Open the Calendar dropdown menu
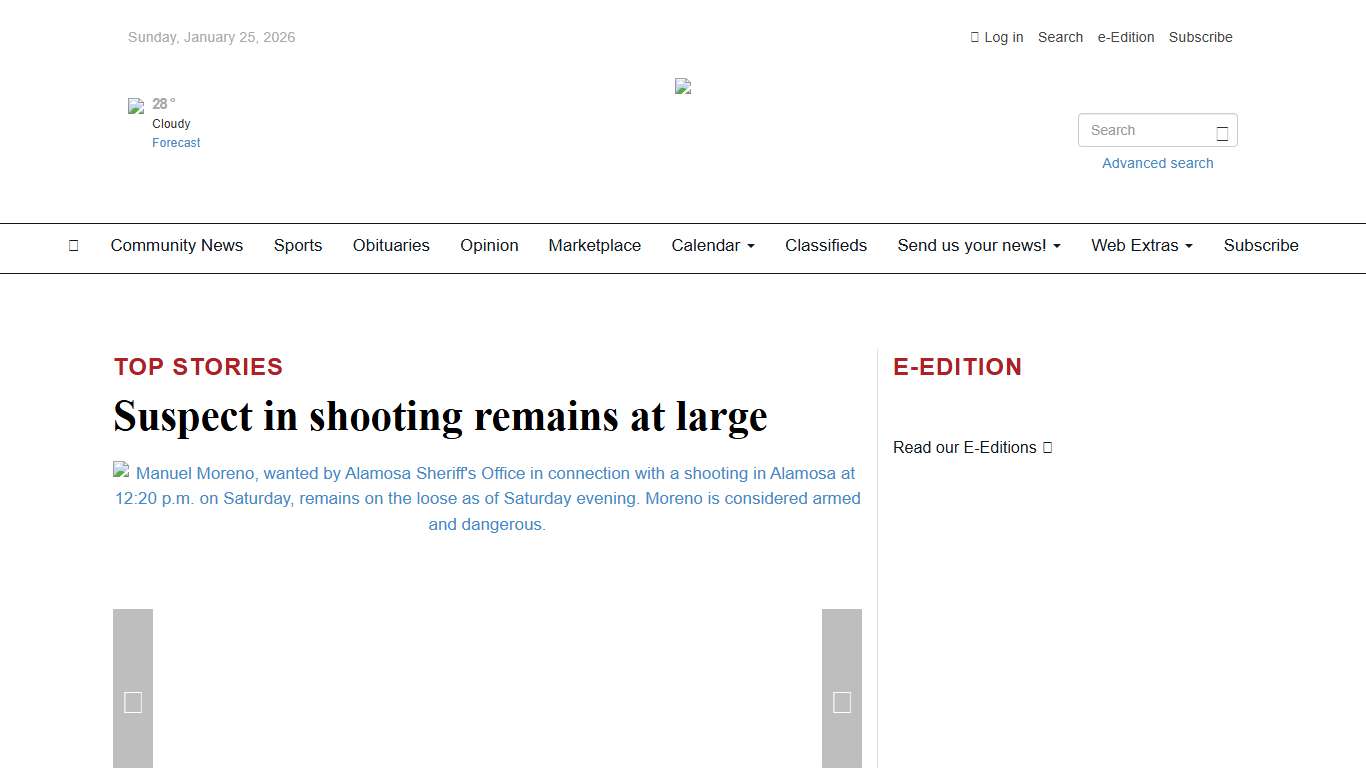Viewport: 1366px width, 768px height. coord(712,246)
